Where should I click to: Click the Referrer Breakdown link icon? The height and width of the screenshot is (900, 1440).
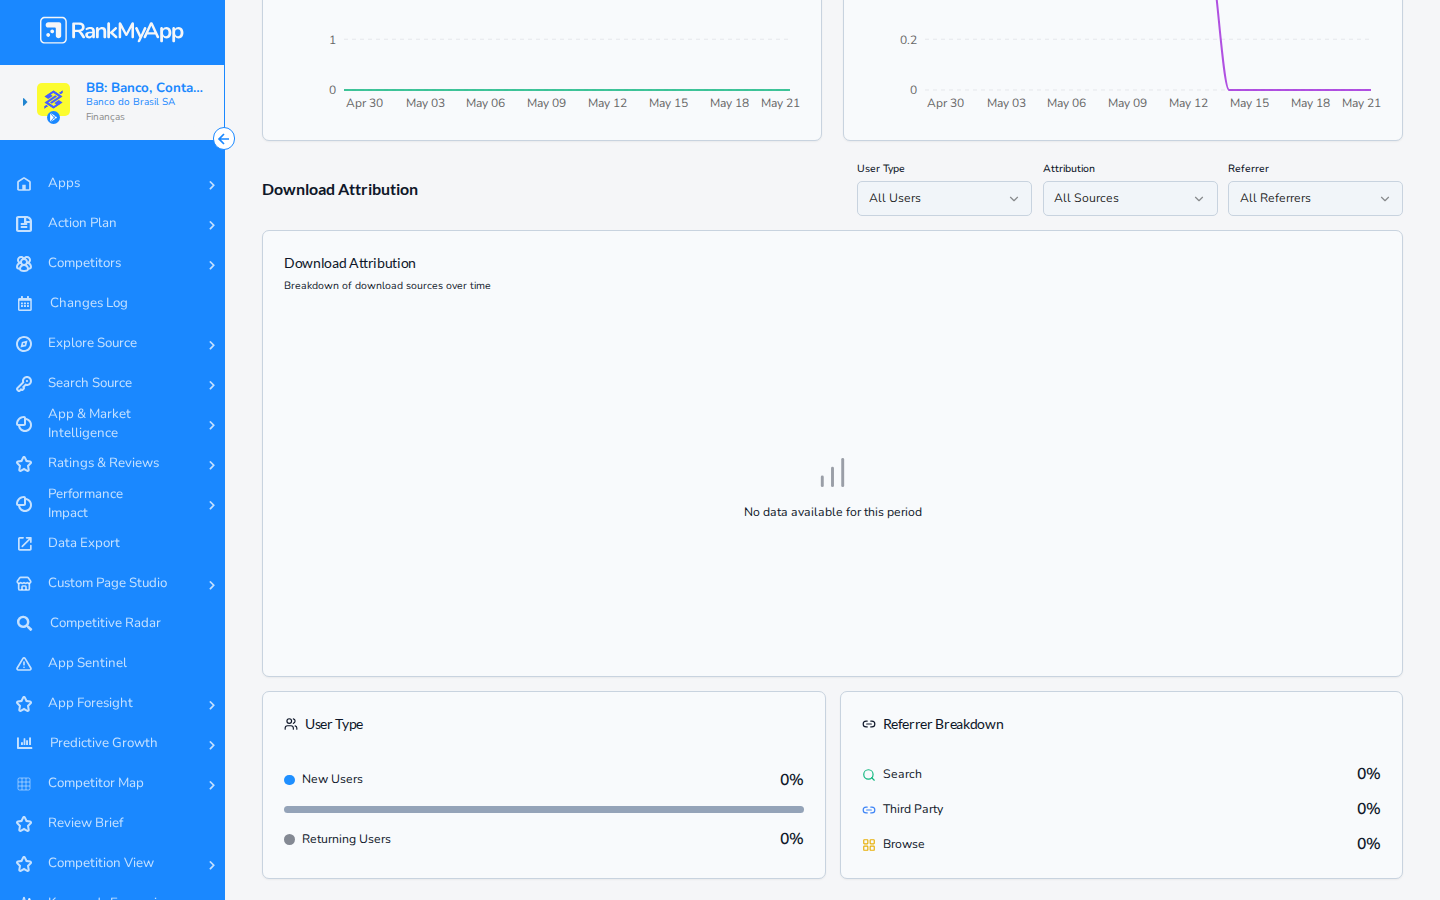(x=869, y=724)
